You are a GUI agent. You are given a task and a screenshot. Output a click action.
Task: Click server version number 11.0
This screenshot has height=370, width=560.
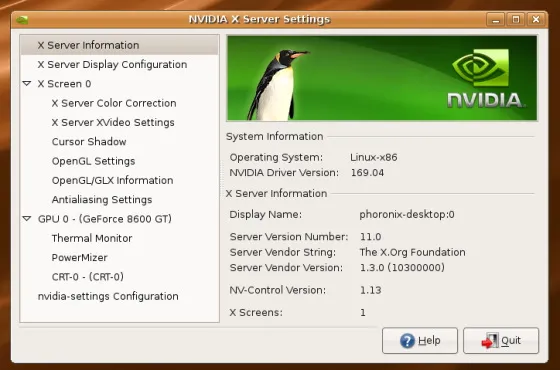point(370,236)
